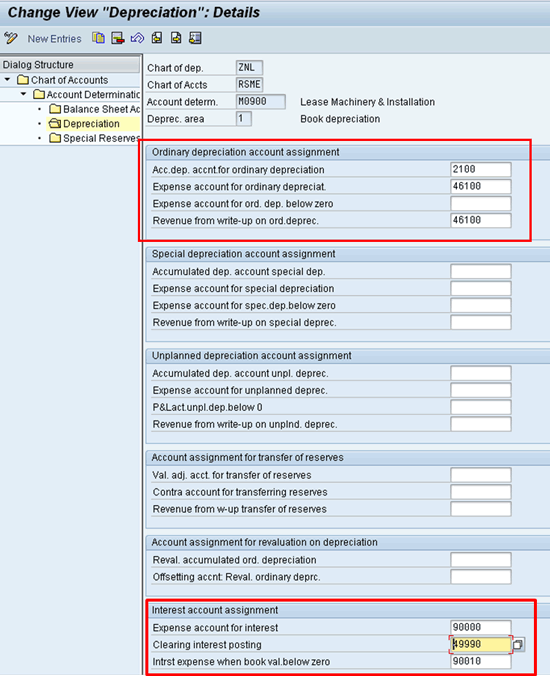Collapse the Chart of Accounts tree node
The height and width of the screenshot is (676, 550).
point(7,80)
